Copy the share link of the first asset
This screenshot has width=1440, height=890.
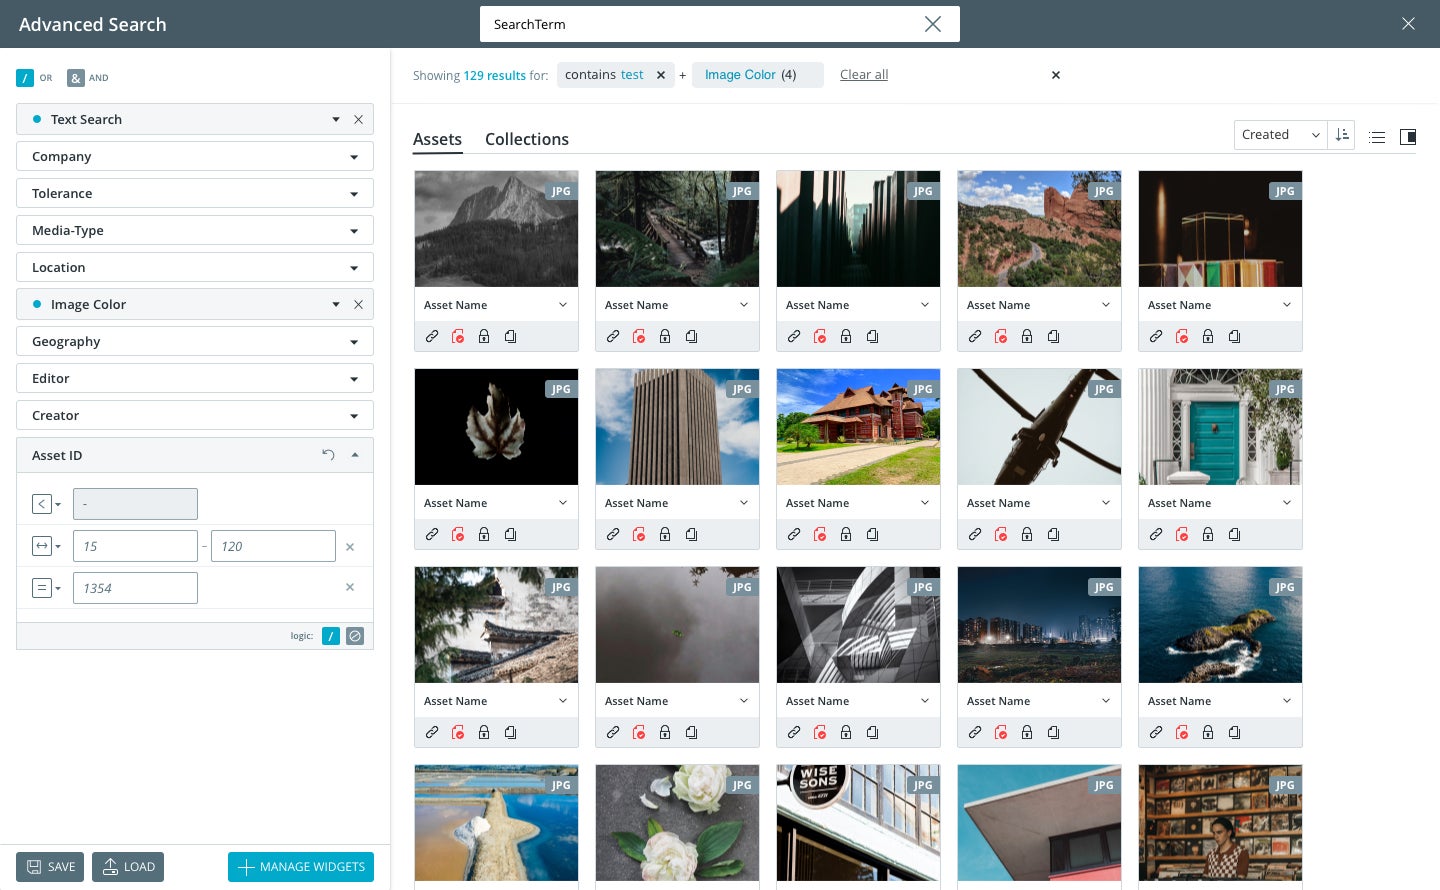tap(432, 336)
